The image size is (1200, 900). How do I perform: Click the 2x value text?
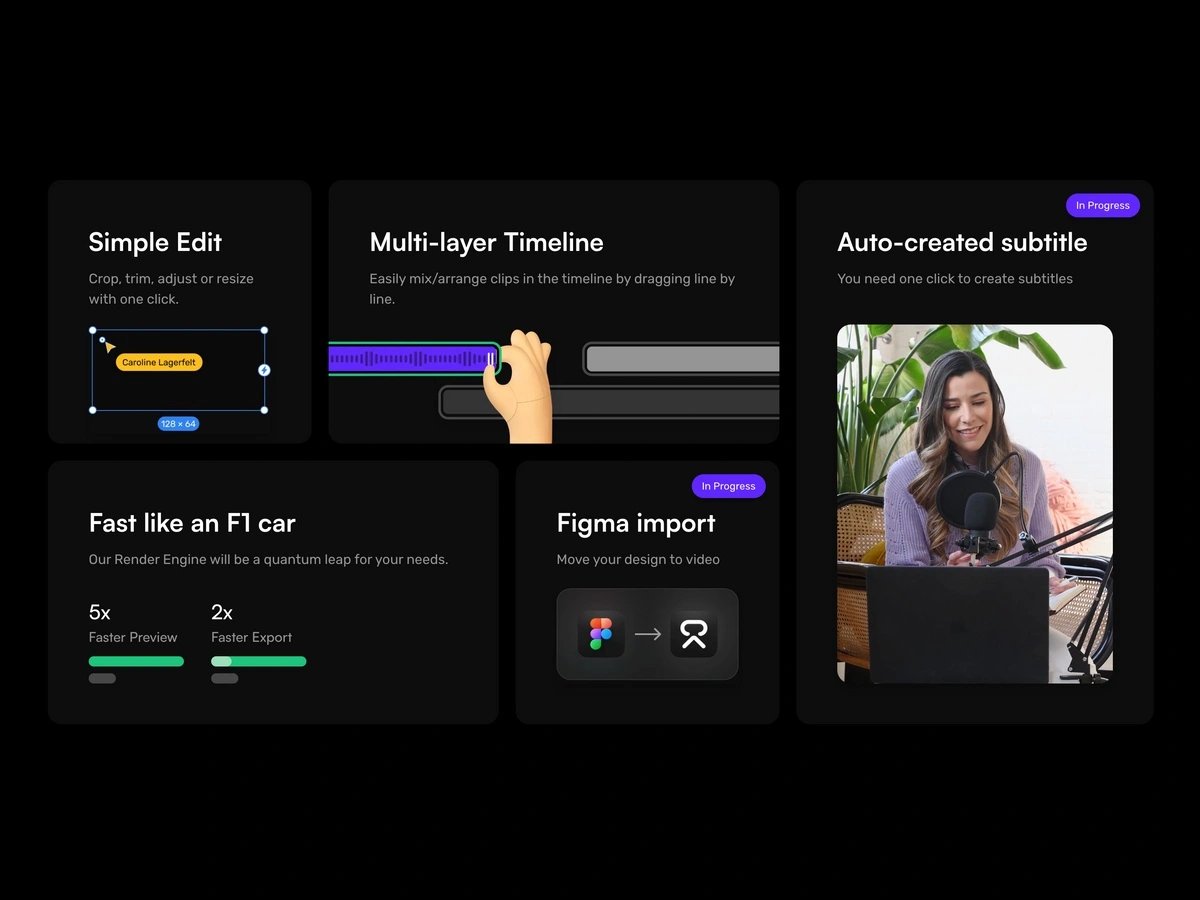222,612
